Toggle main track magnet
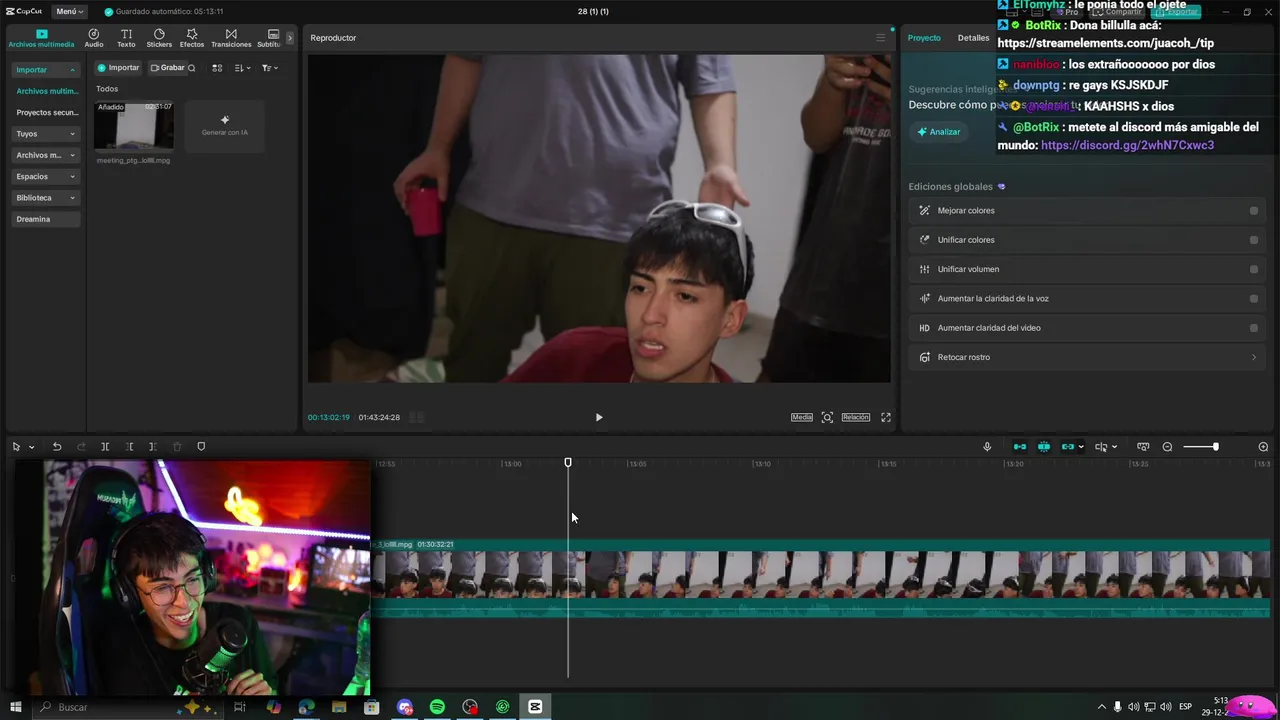The height and width of the screenshot is (720, 1280). [x=1020, y=447]
